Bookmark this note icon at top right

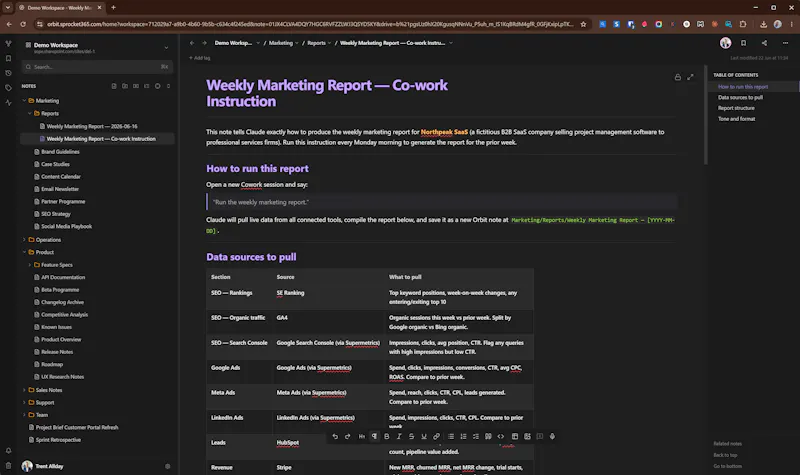[743, 43]
